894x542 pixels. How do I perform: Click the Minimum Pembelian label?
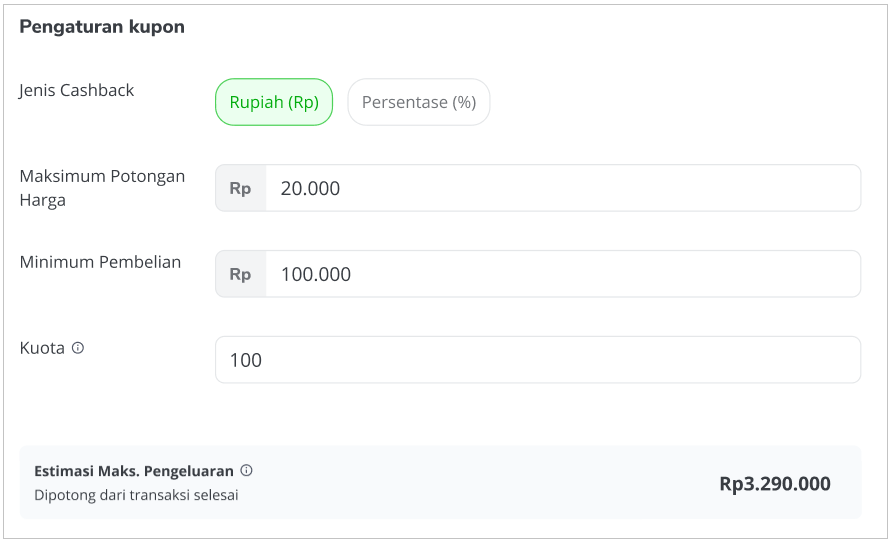click(x=100, y=262)
